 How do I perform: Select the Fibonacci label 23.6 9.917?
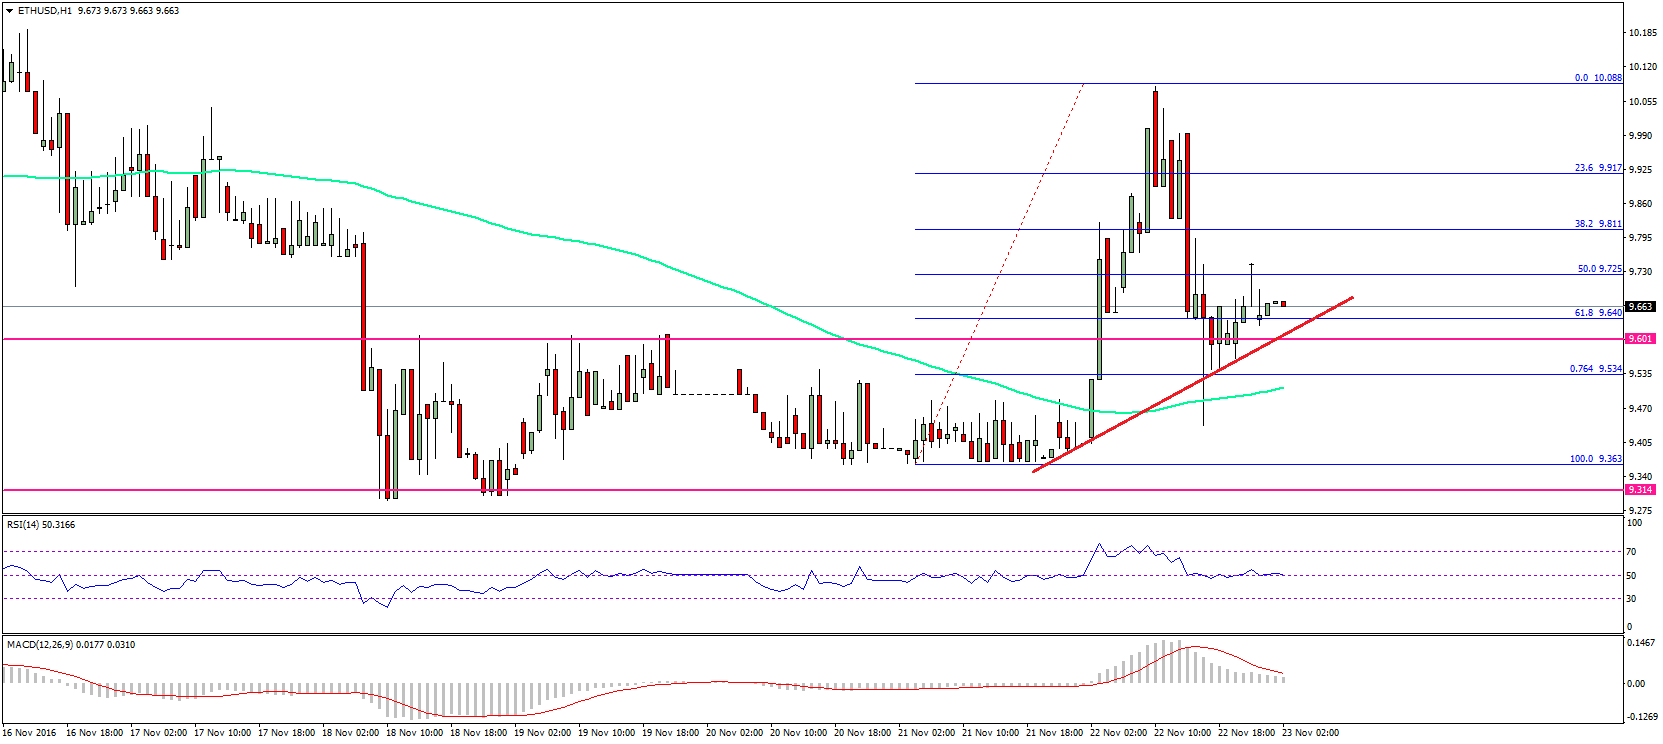(1598, 168)
